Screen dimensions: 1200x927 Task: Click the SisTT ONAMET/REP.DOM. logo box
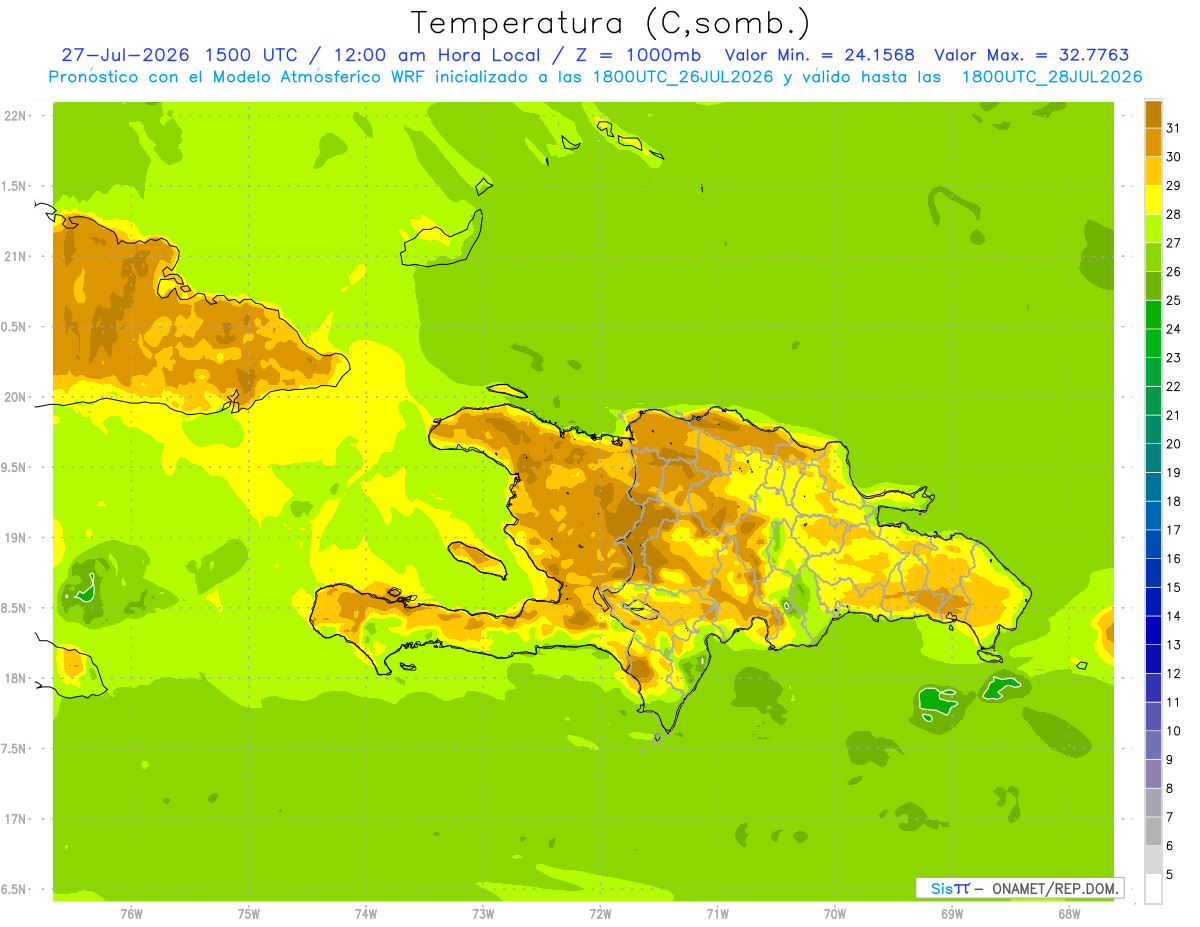[1019, 888]
